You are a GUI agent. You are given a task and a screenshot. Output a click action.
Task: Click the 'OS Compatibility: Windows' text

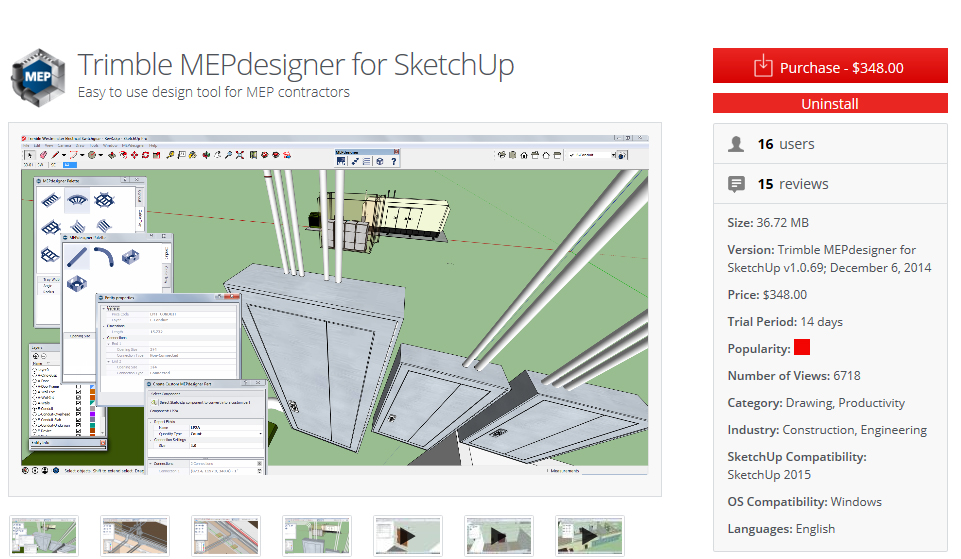tap(804, 502)
